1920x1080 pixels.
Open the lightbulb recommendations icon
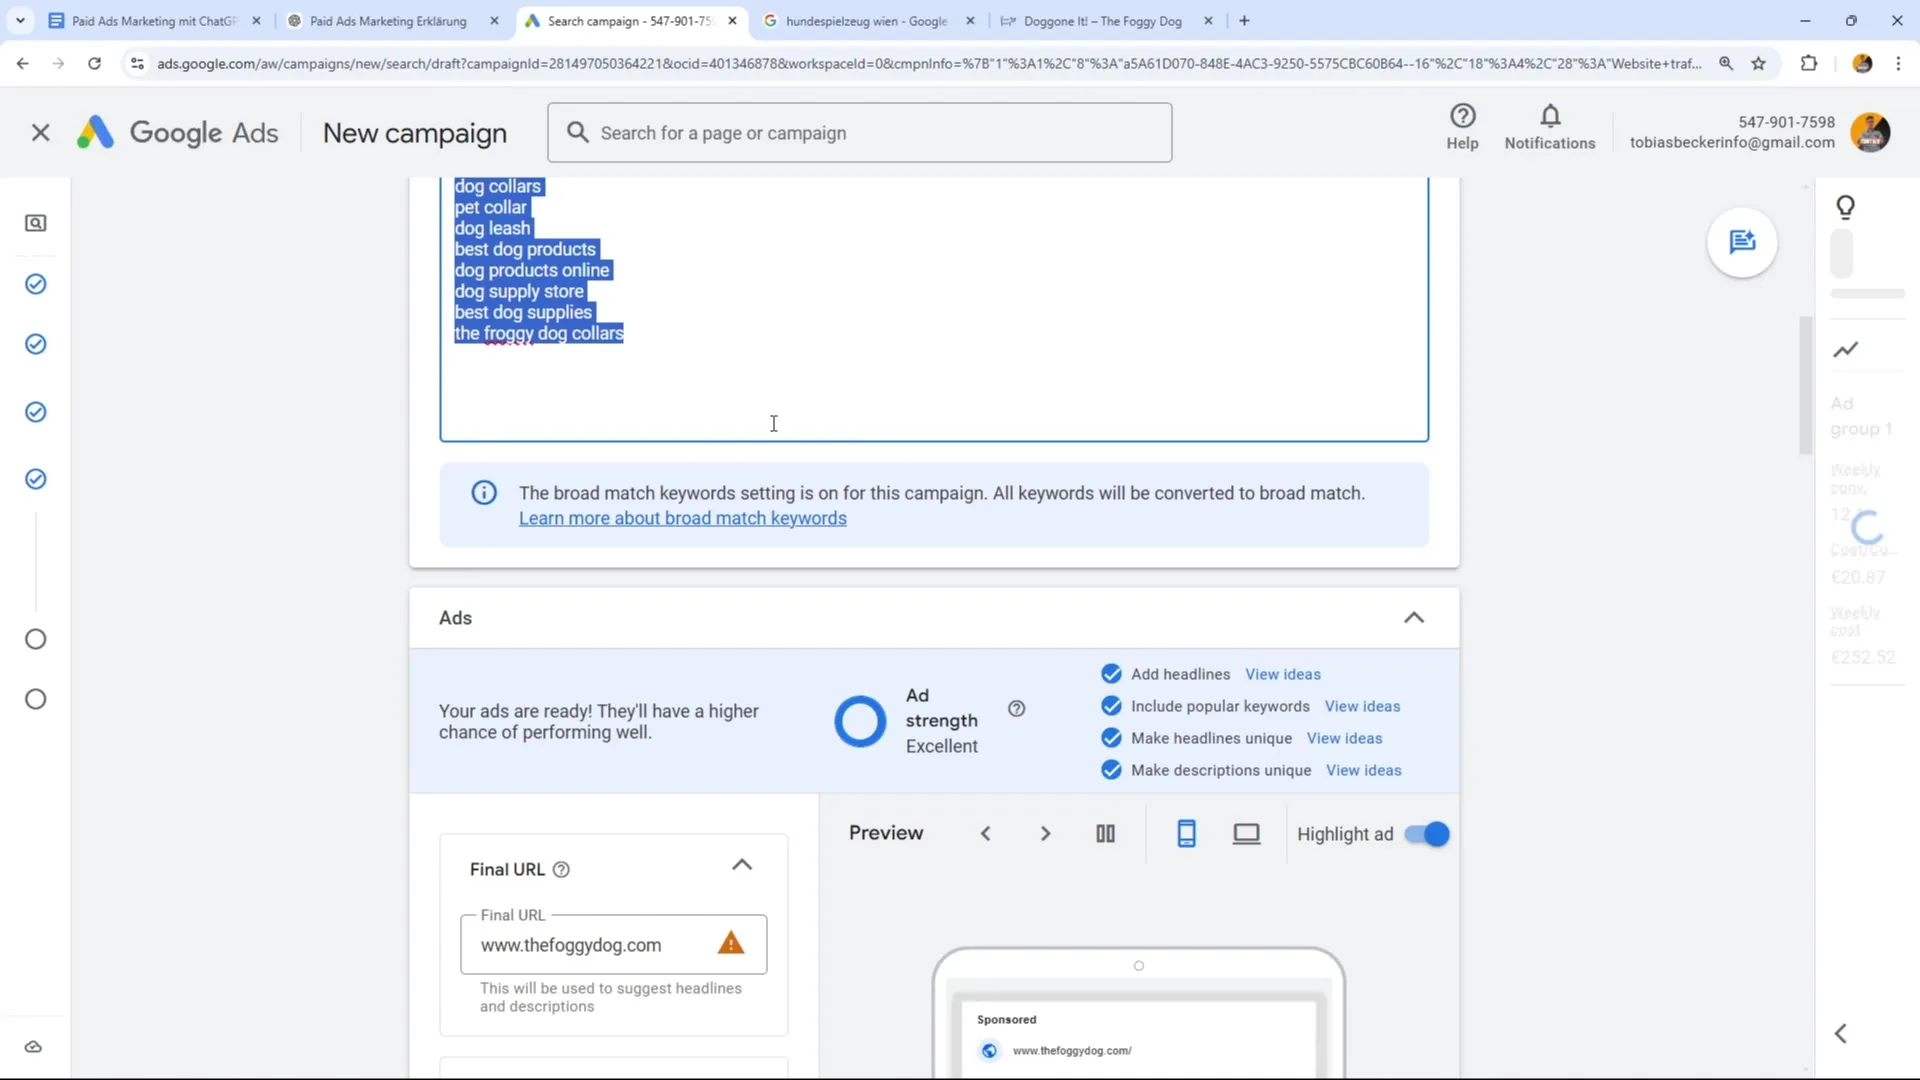click(1845, 207)
